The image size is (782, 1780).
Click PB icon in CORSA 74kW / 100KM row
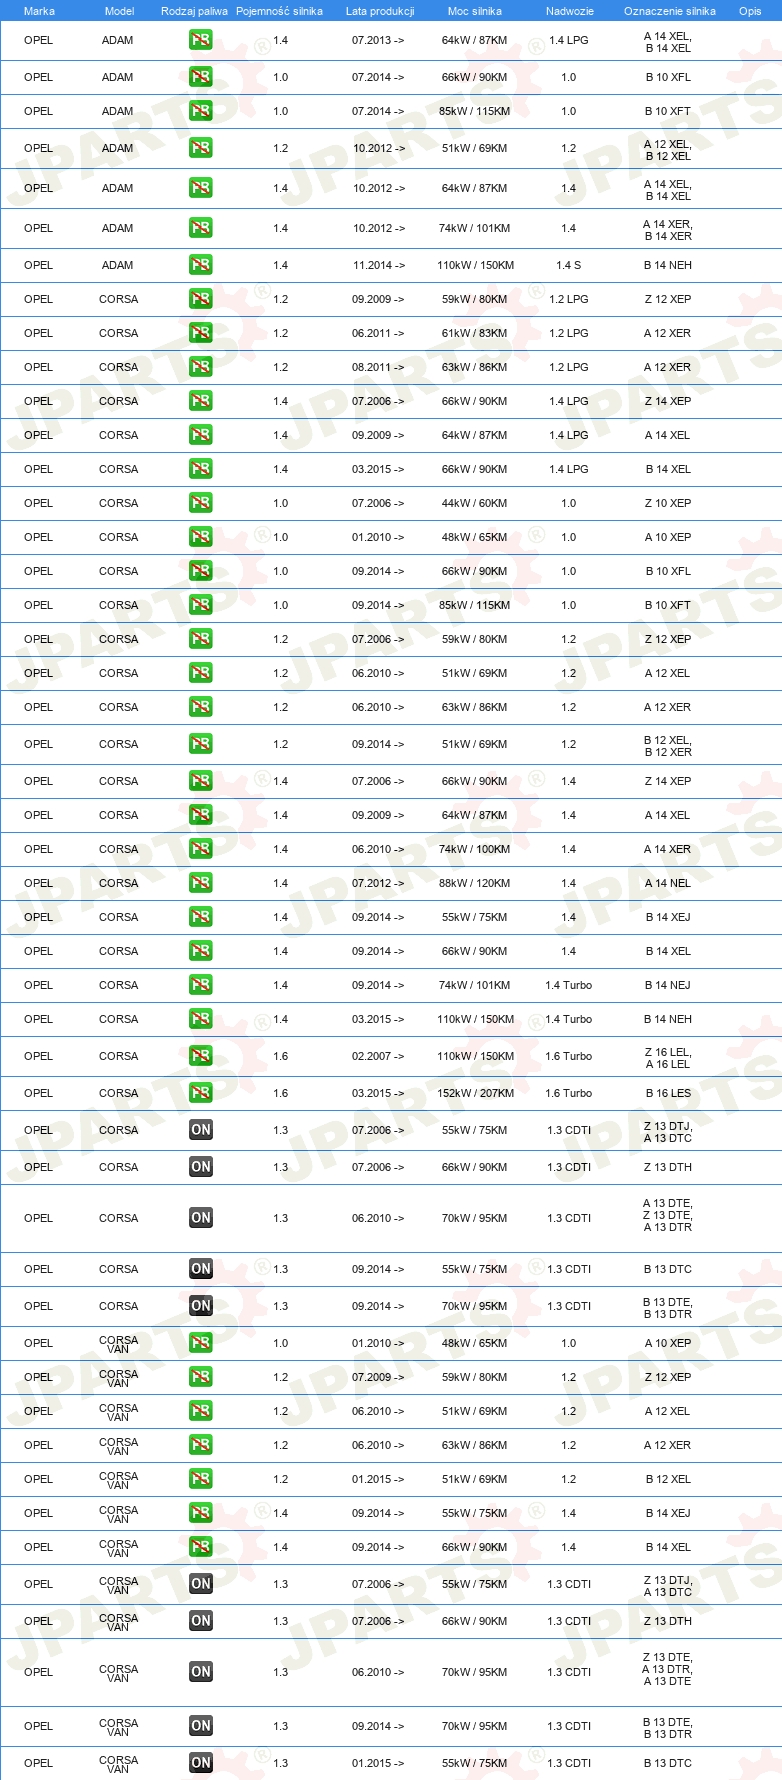point(201,849)
